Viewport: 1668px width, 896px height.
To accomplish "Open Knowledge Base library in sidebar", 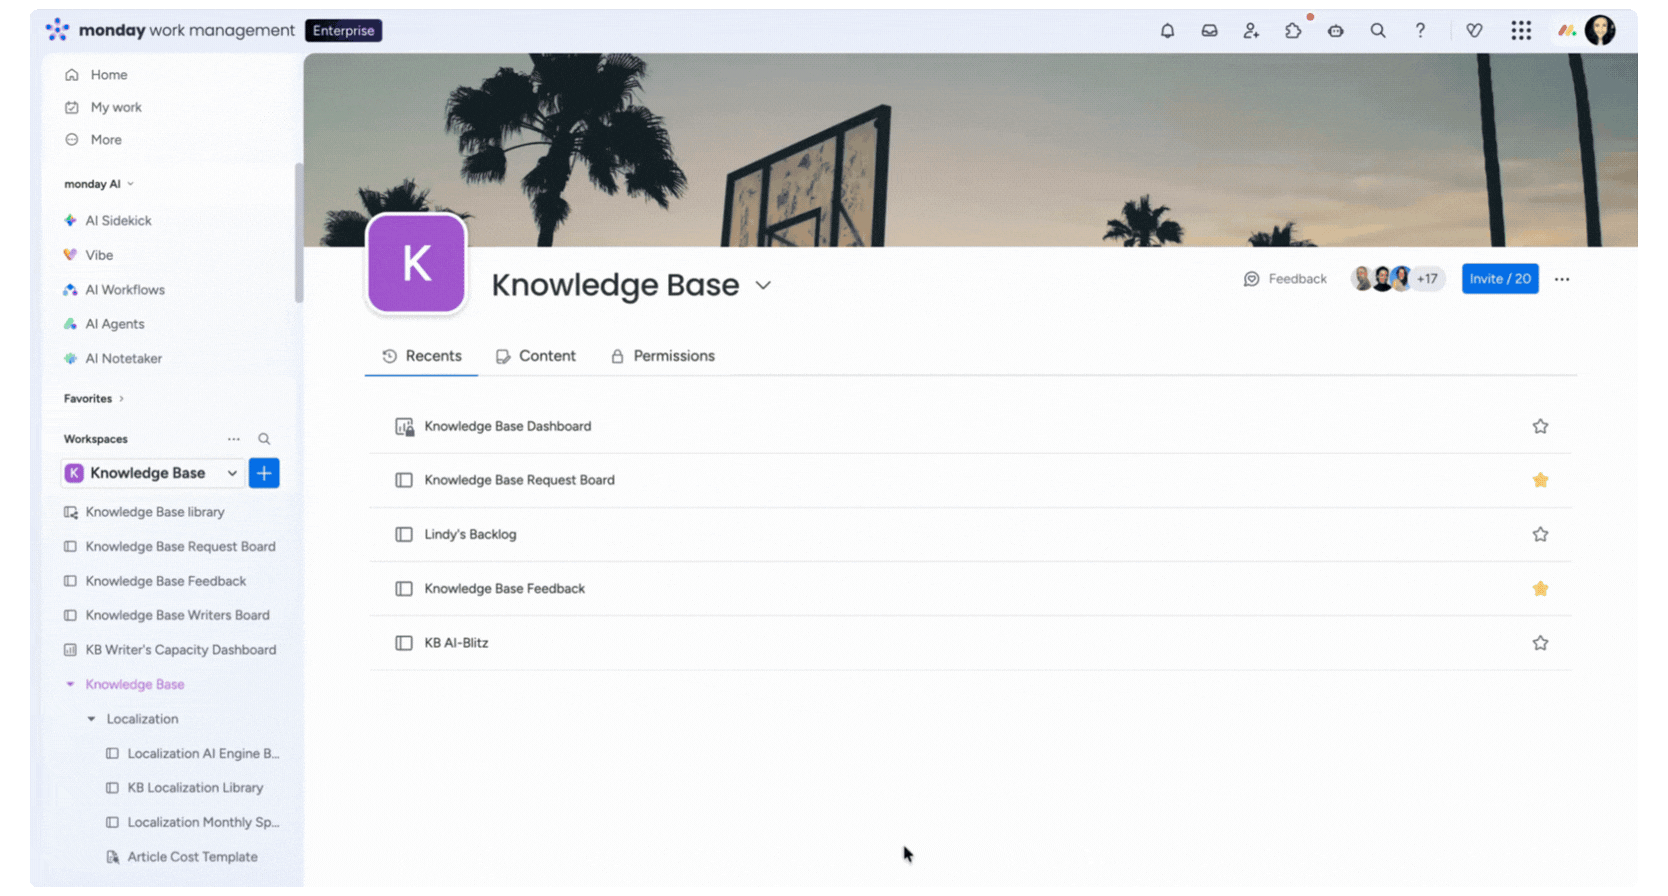I will pyautogui.click(x=155, y=512).
